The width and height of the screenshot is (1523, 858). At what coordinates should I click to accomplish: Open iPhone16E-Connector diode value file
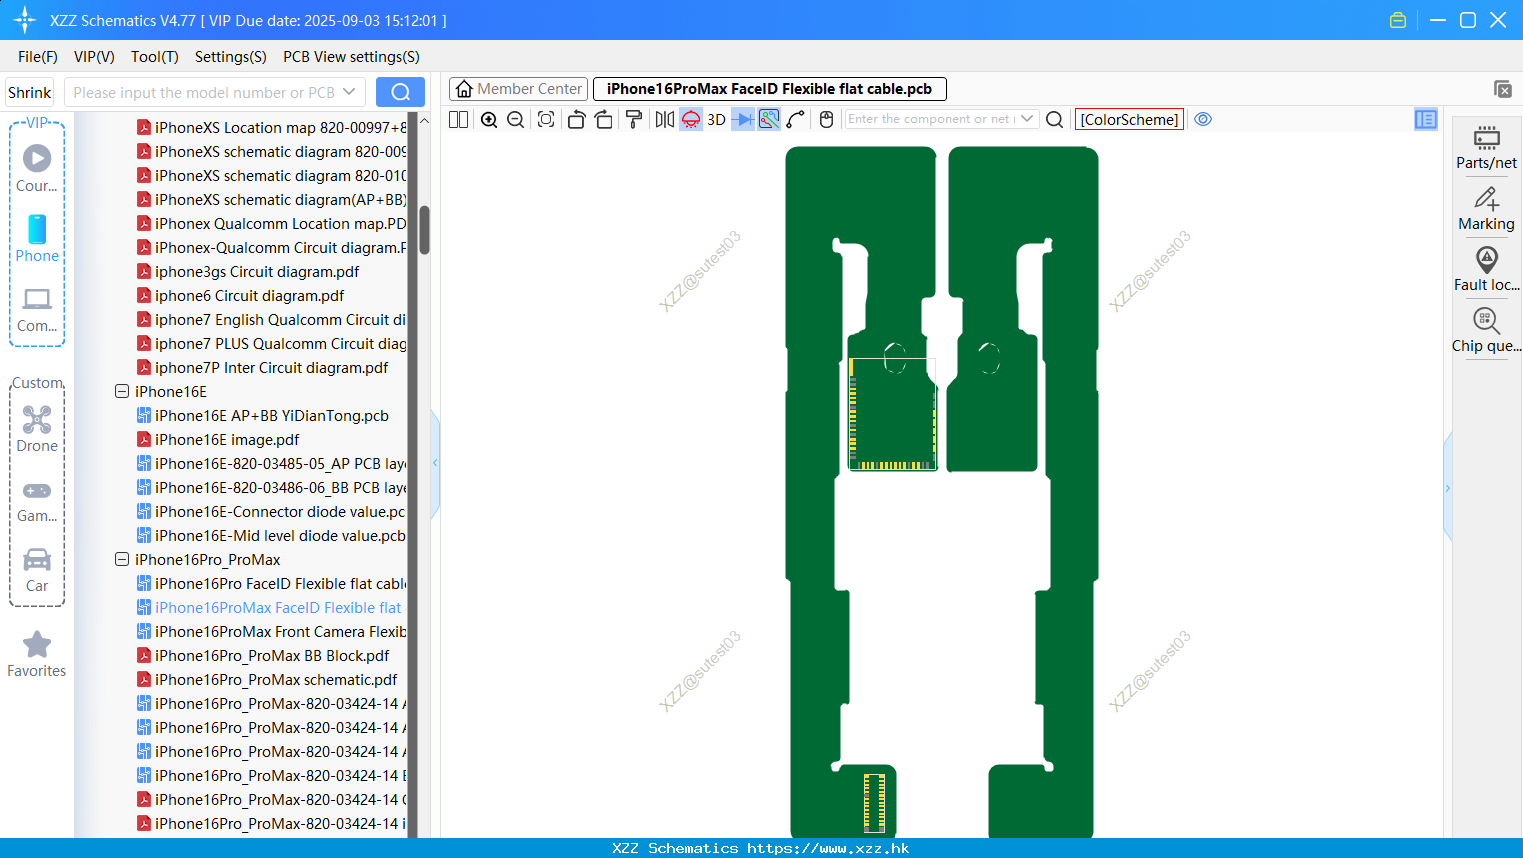pos(271,512)
